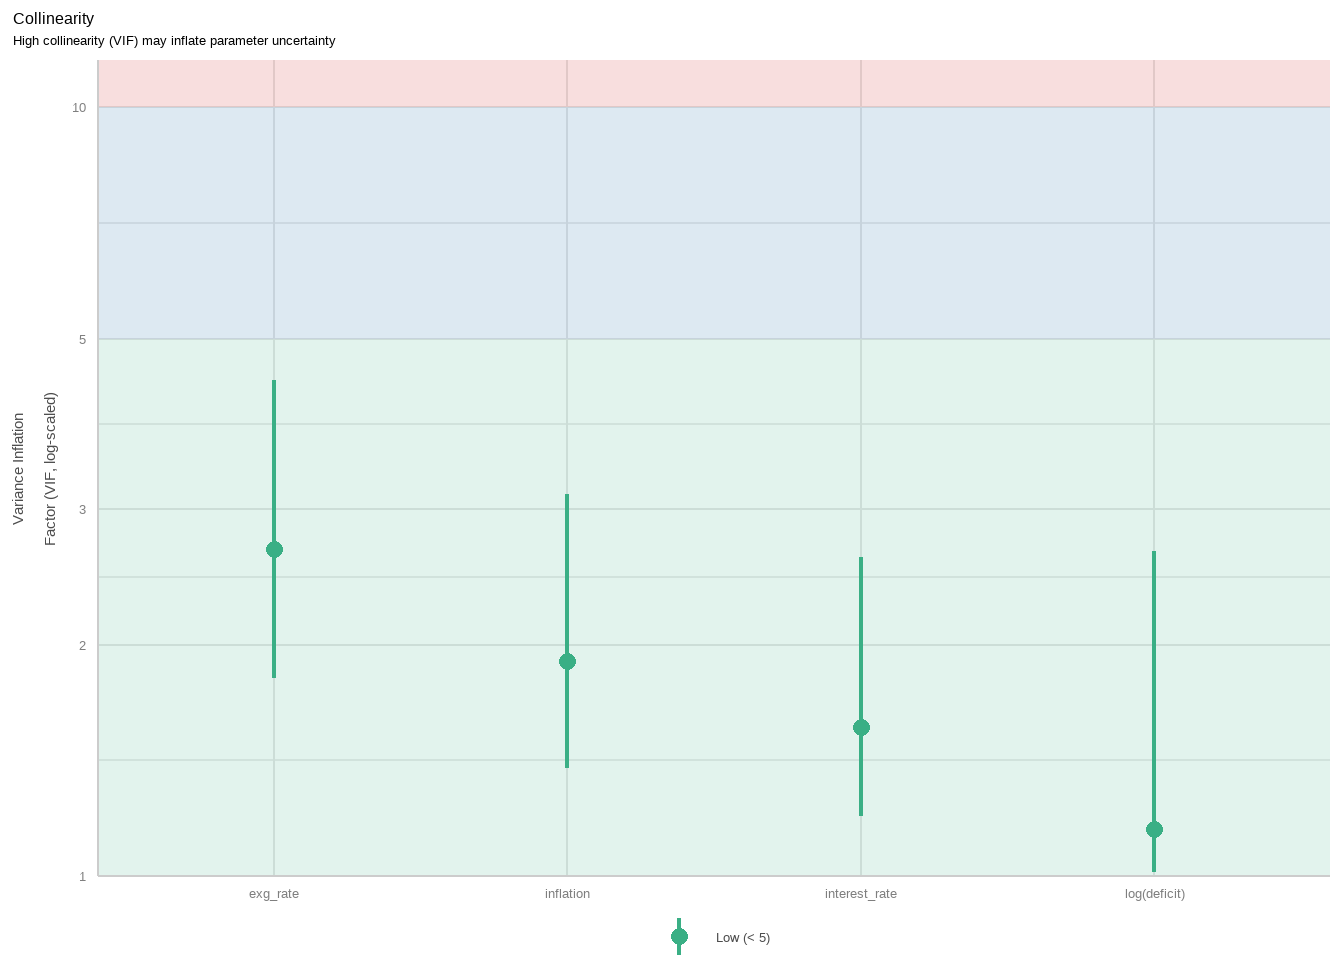Viewport: 1344px width, 960px height.
Task: Select the interest_rate x-axis label
Action: coord(861,894)
